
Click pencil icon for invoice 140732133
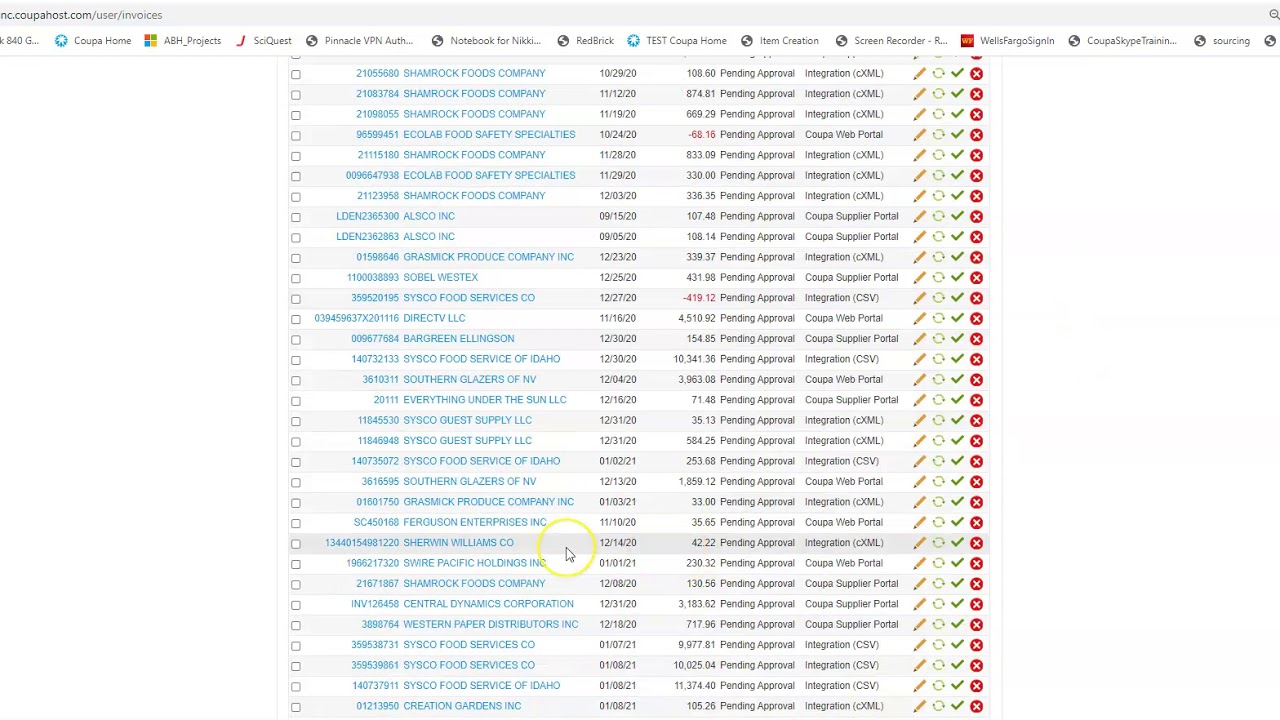pos(919,359)
